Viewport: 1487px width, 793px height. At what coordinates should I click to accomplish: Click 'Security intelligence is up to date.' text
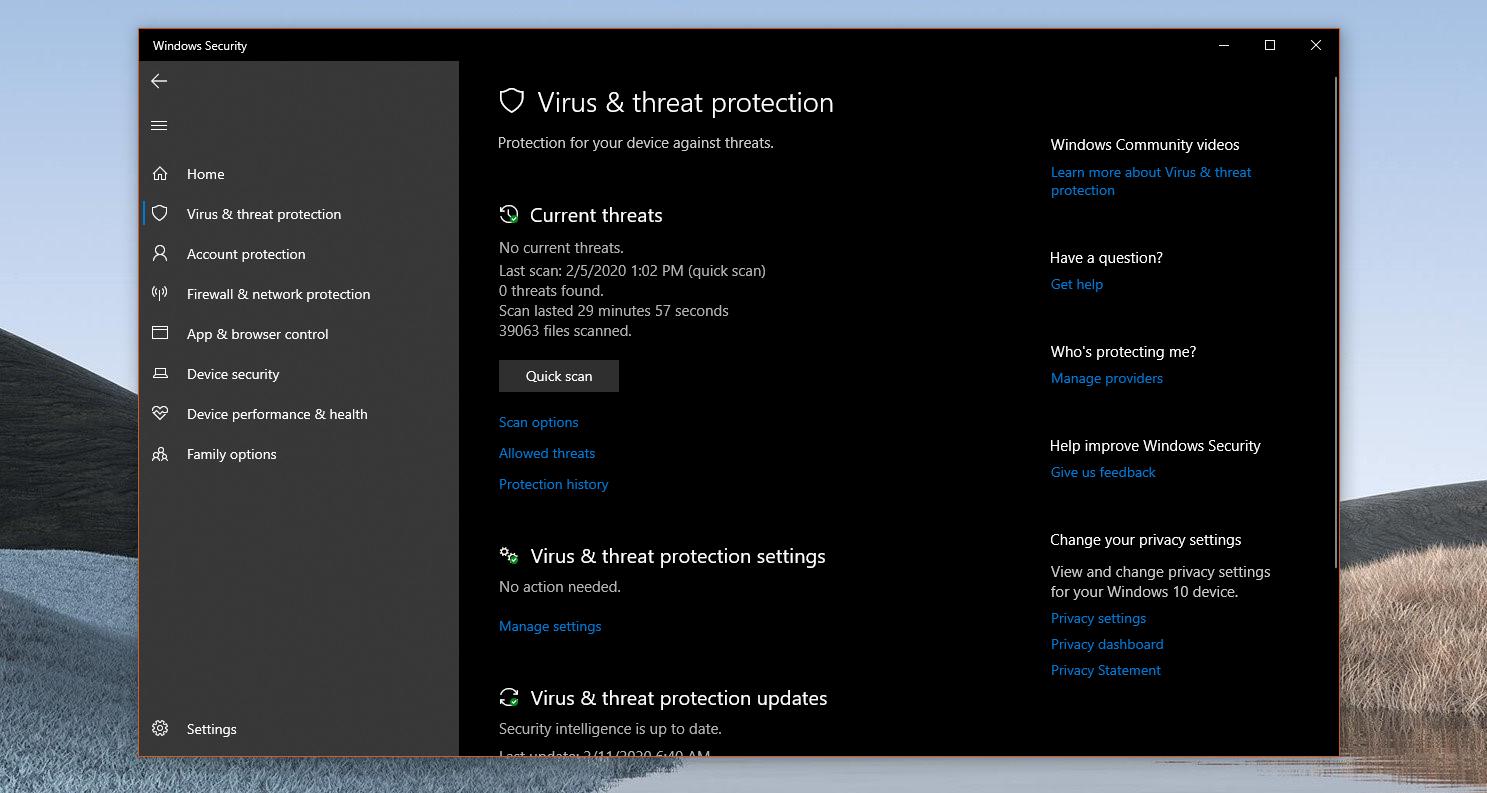pos(610,729)
